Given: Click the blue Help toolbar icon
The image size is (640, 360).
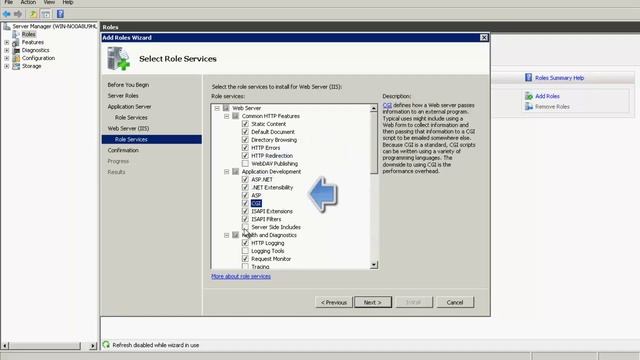Looking at the screenshot, I should pos(60,14).
